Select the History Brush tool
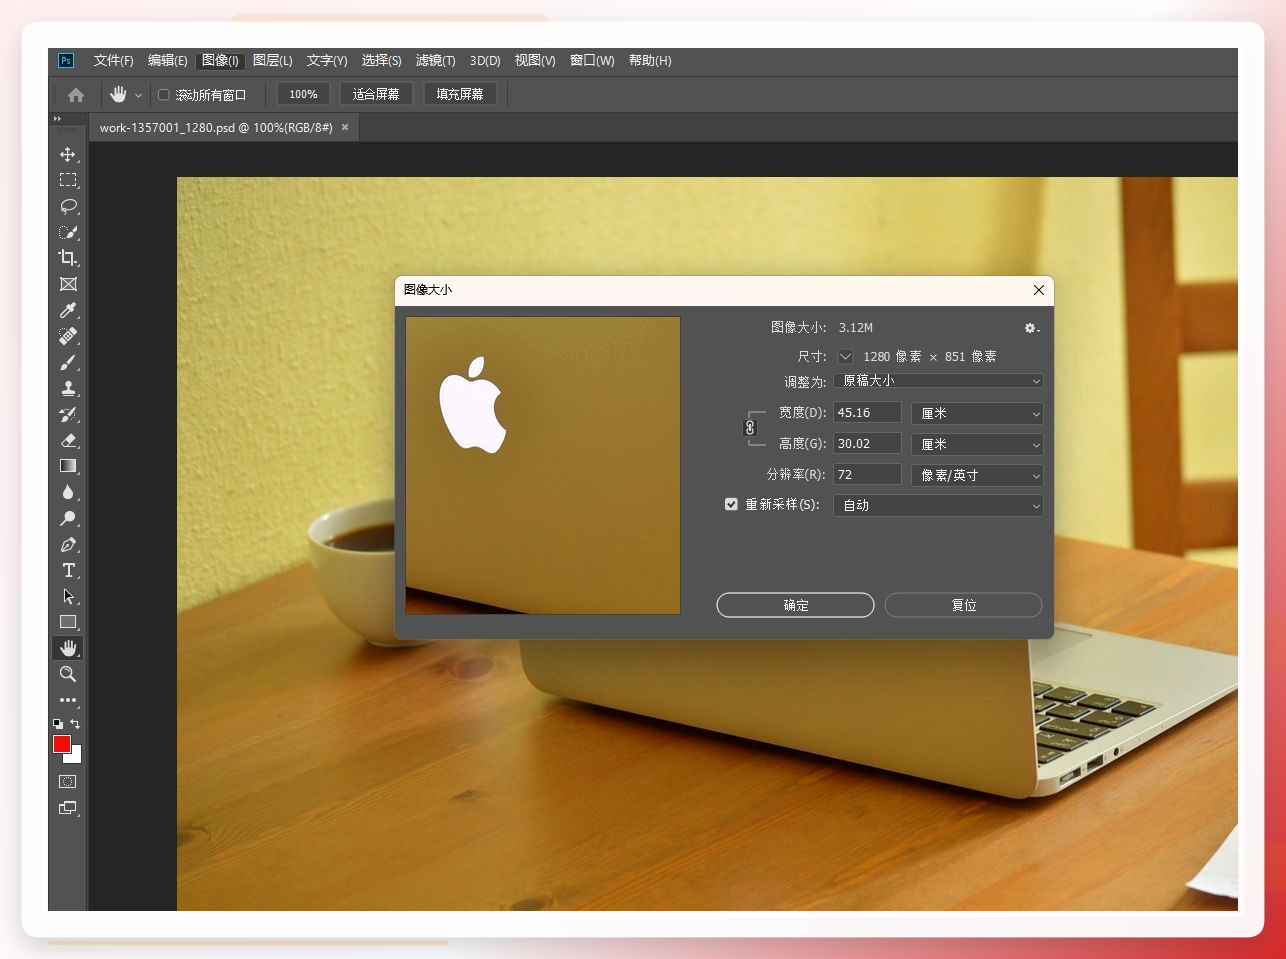1286x959 pixels. [x=68, y=414]
